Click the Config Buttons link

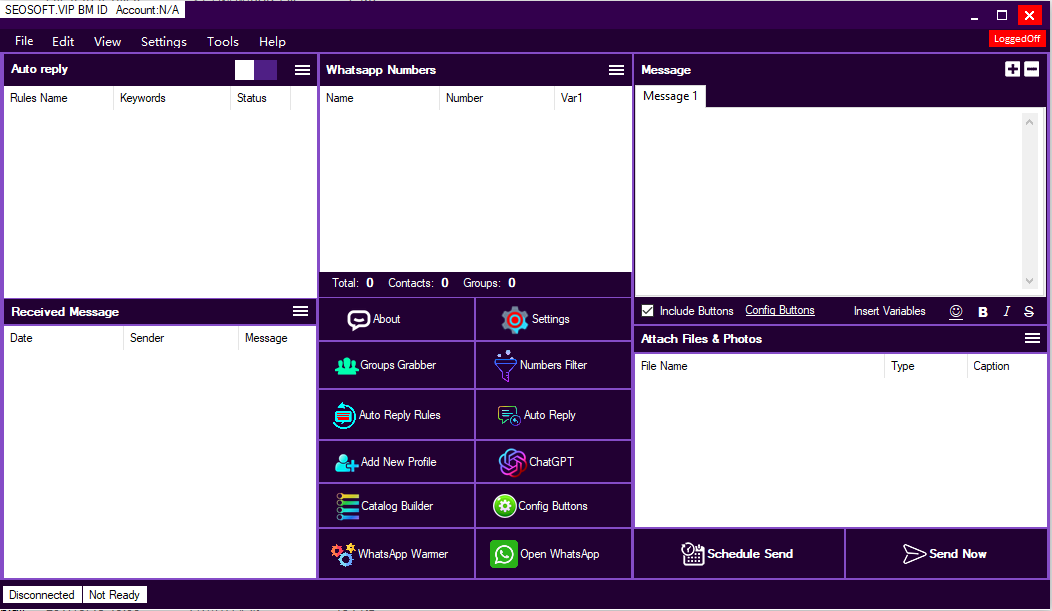(x=780, y=311)
